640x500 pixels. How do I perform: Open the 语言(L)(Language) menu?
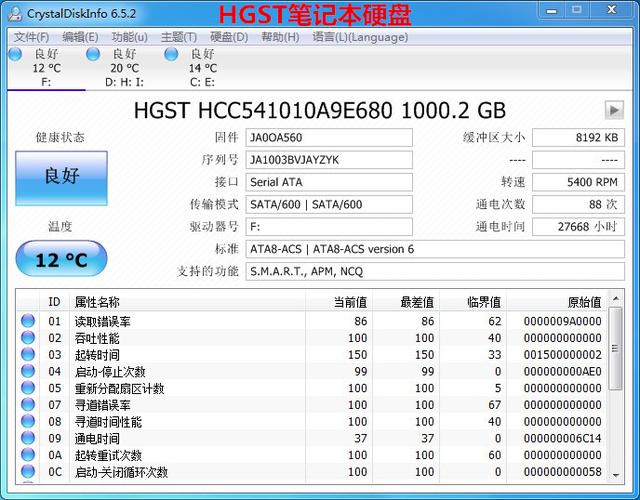(x=360, y=37)
